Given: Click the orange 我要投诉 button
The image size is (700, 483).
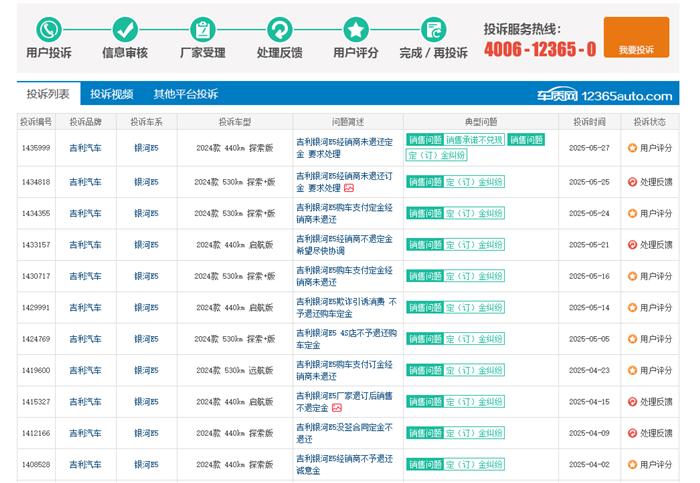Looking at the screenshot, I should pos(636,37).
